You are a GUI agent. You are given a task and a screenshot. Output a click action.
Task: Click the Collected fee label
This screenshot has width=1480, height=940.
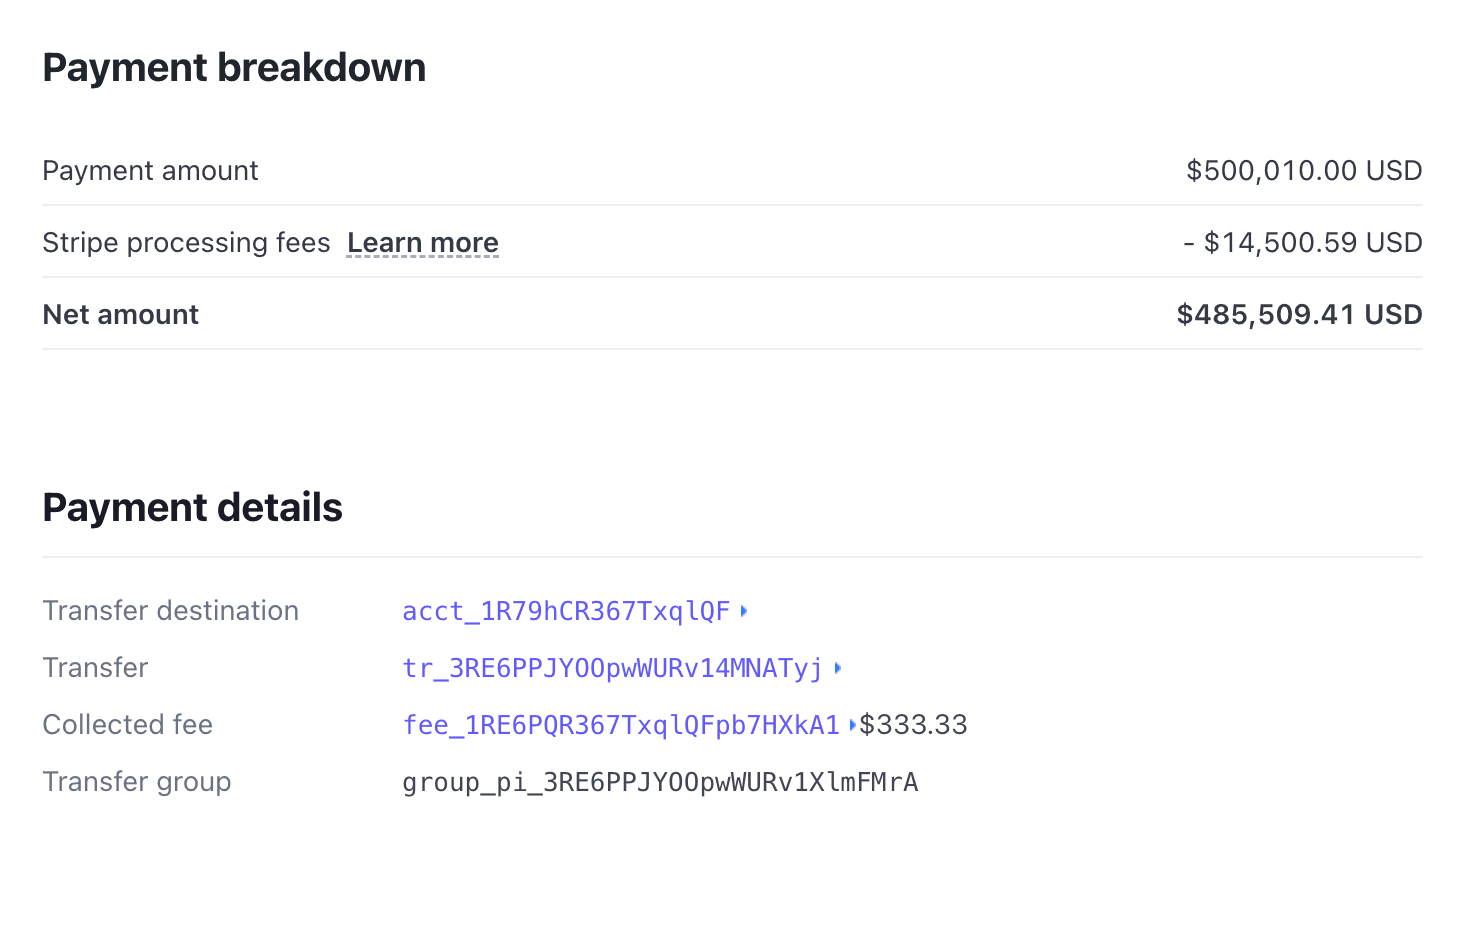pyautogui.click(x=128, y=725)
